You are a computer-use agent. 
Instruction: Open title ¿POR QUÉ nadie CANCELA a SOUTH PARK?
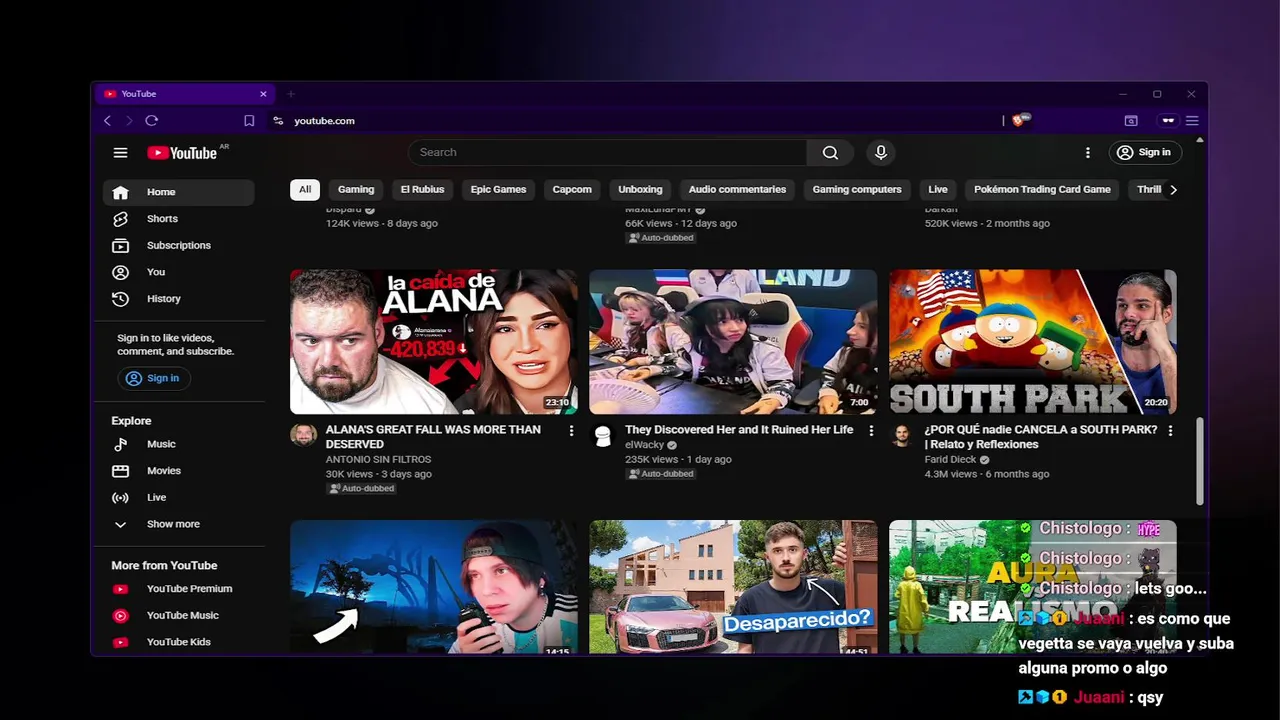click(1041, 437)
